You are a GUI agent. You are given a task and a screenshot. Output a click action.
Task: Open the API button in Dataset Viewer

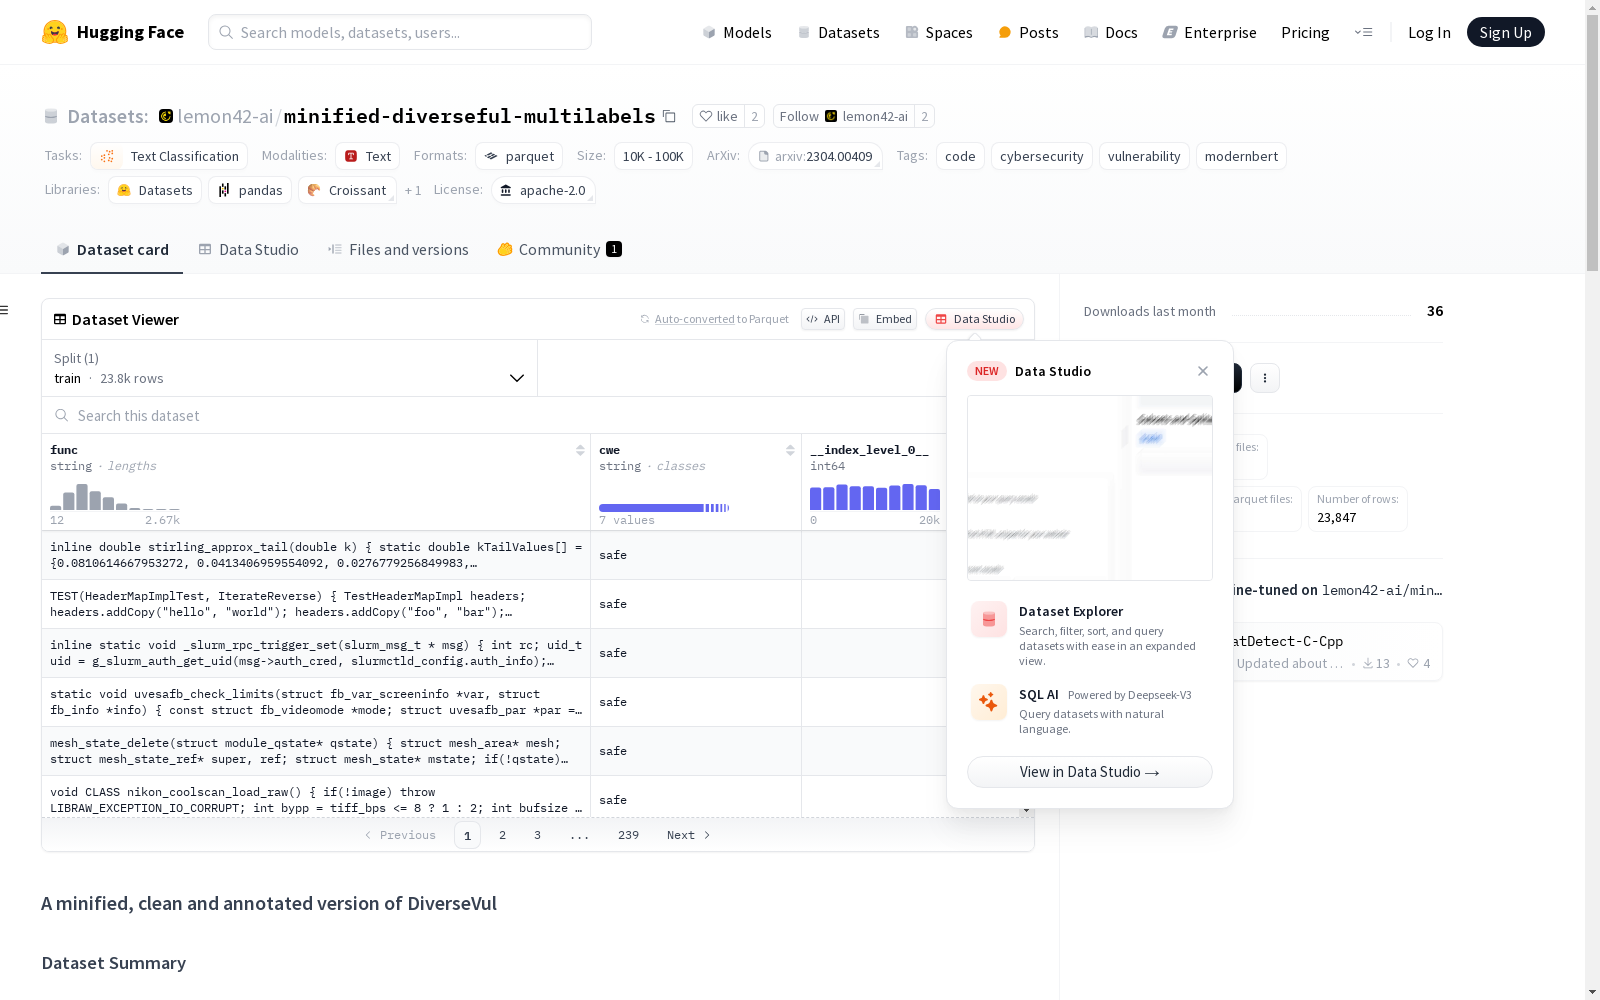[x=823, y=319]
